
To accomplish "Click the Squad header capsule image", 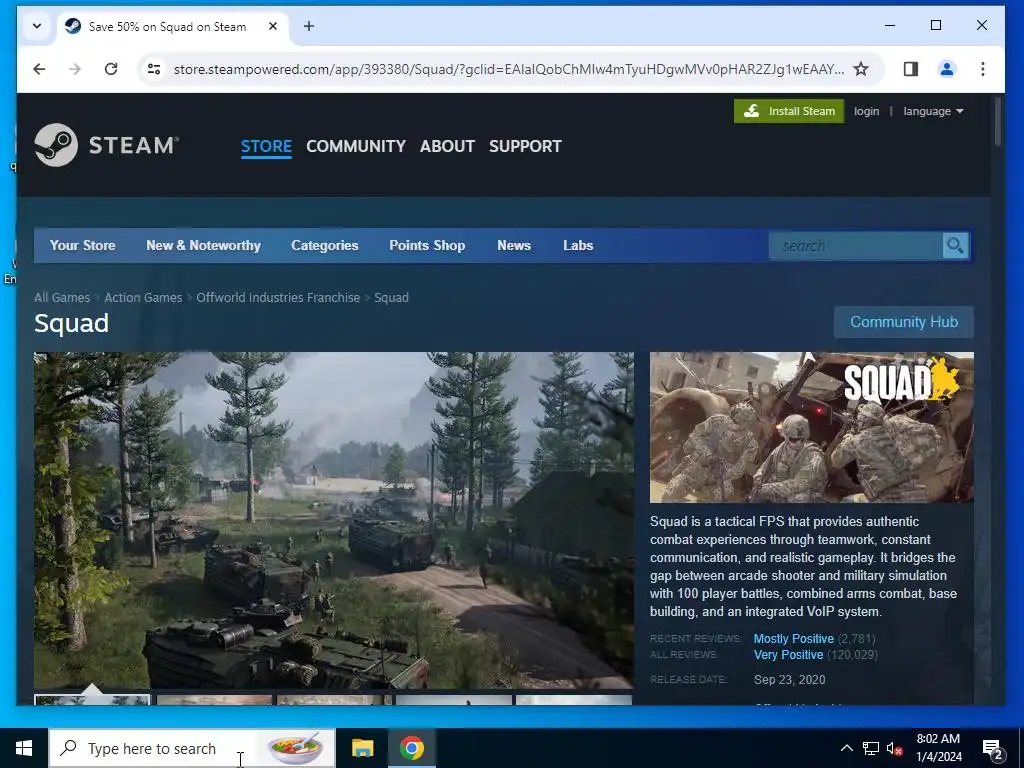I will tap(812, 427).
